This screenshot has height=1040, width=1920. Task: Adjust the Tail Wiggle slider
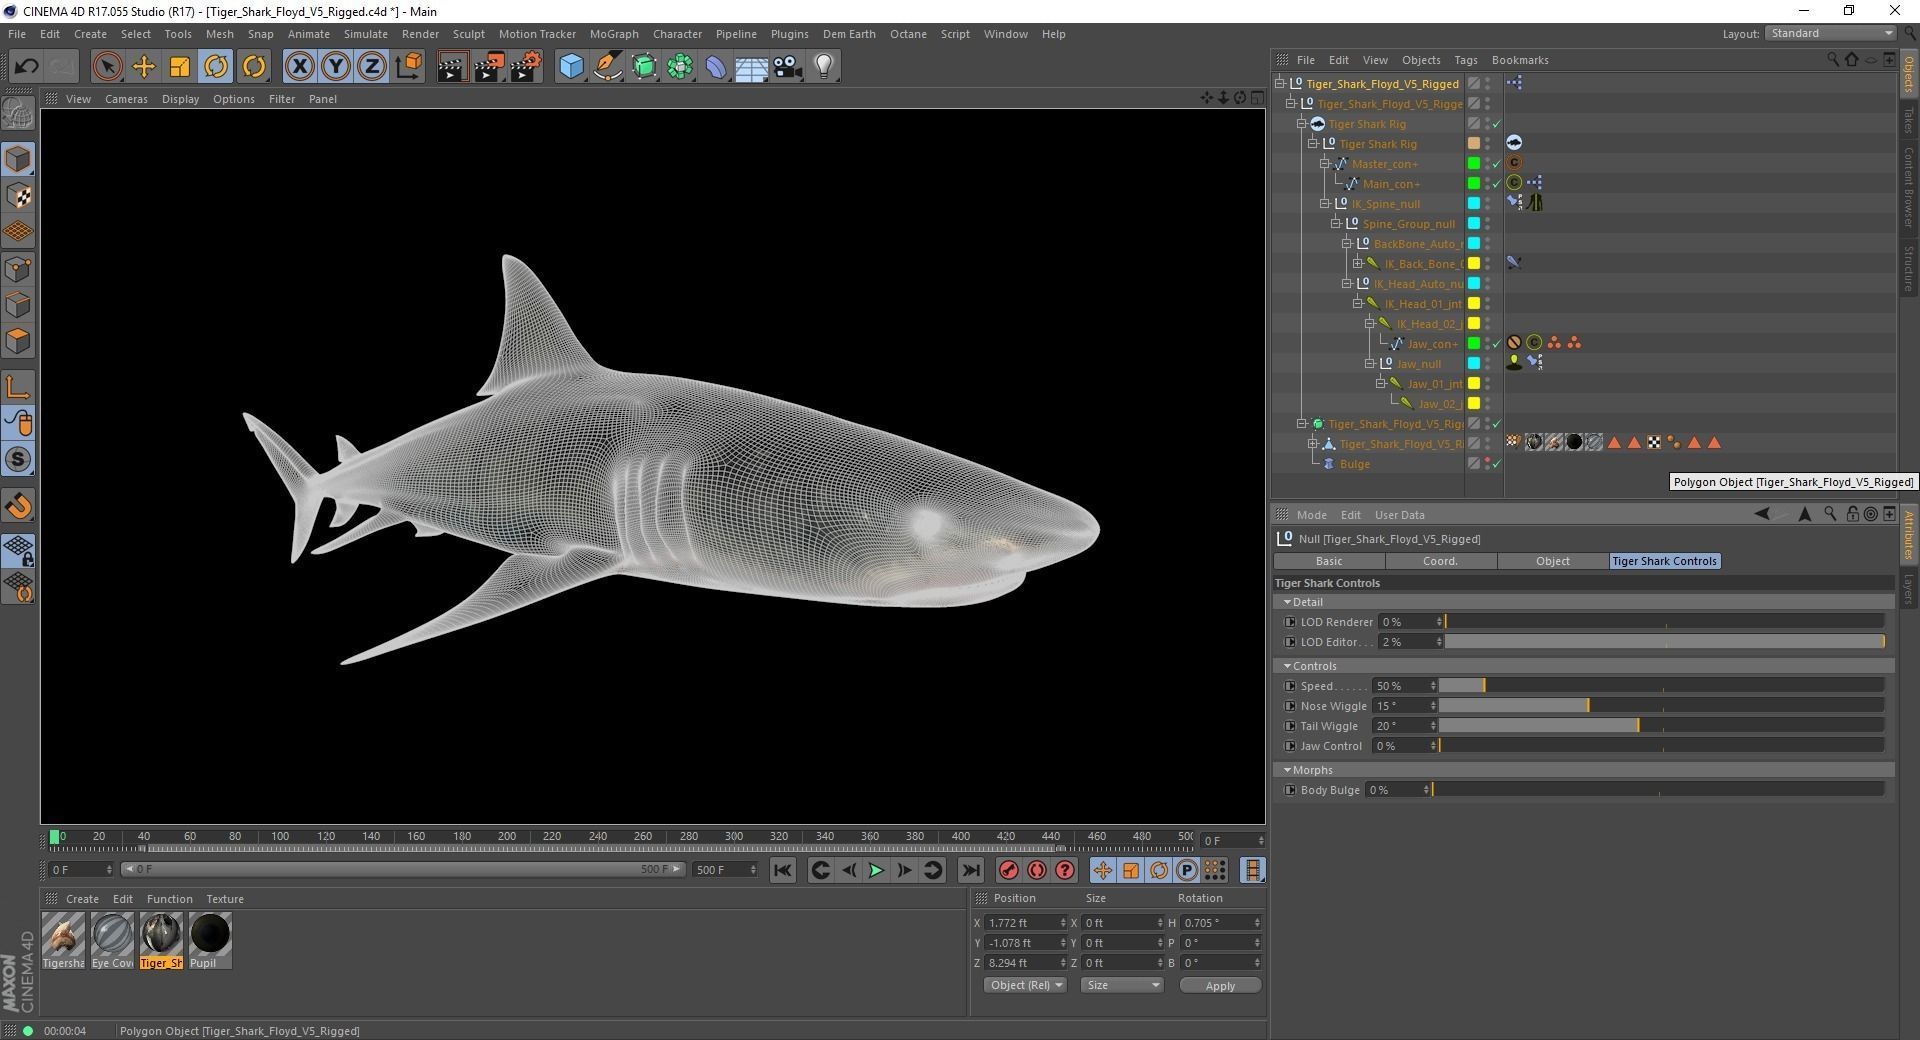[x=1661, y=726]
